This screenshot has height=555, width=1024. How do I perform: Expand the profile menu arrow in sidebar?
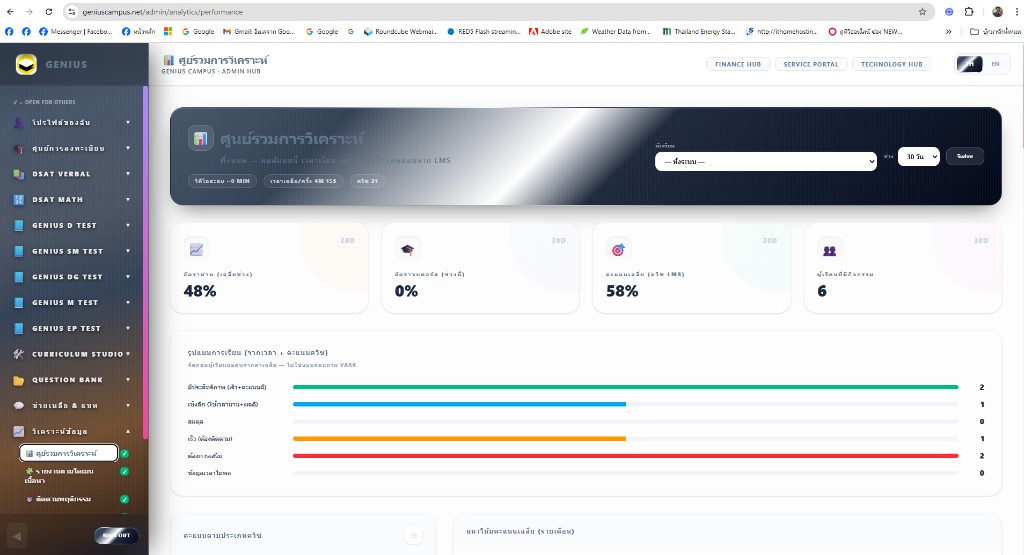[128, 122]
